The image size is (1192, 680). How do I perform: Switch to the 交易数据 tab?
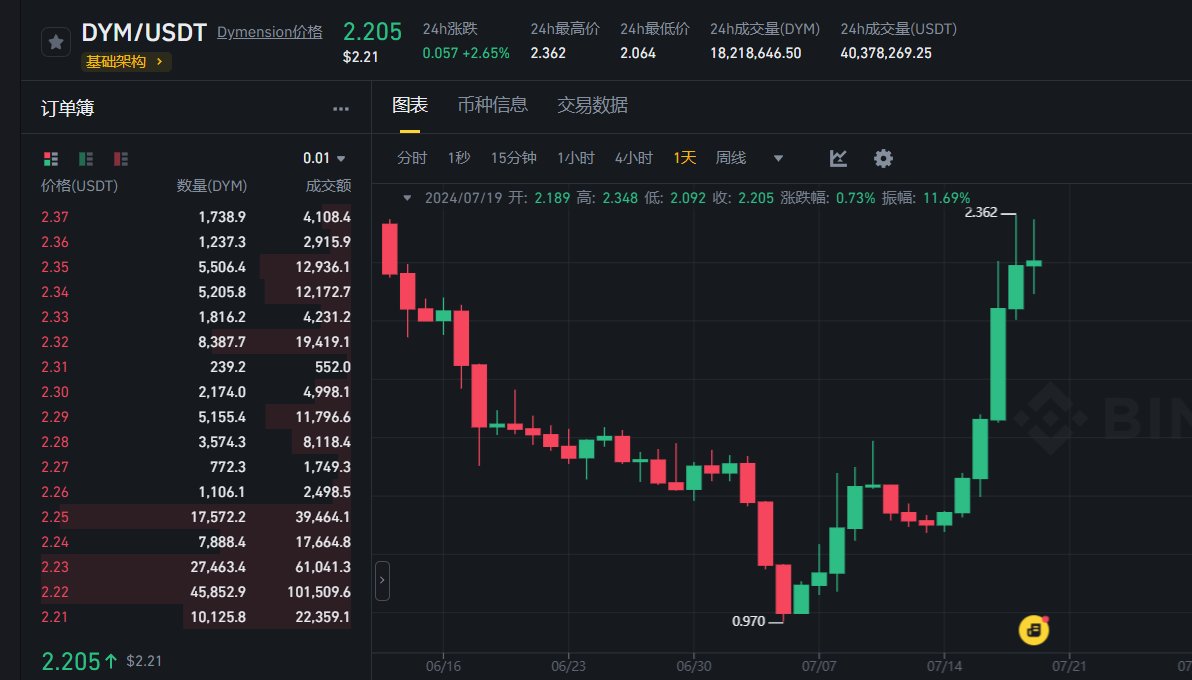pyautogui.click(x=592, y=105)
